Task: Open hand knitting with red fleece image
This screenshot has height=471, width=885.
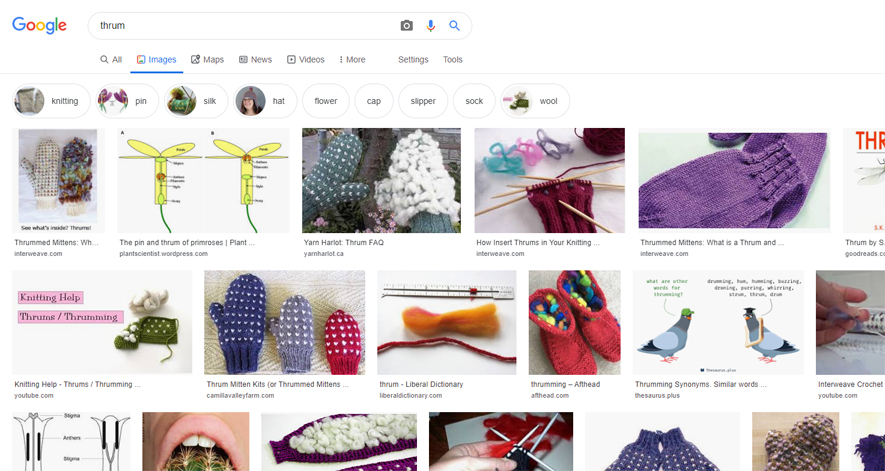Action: 501,442
